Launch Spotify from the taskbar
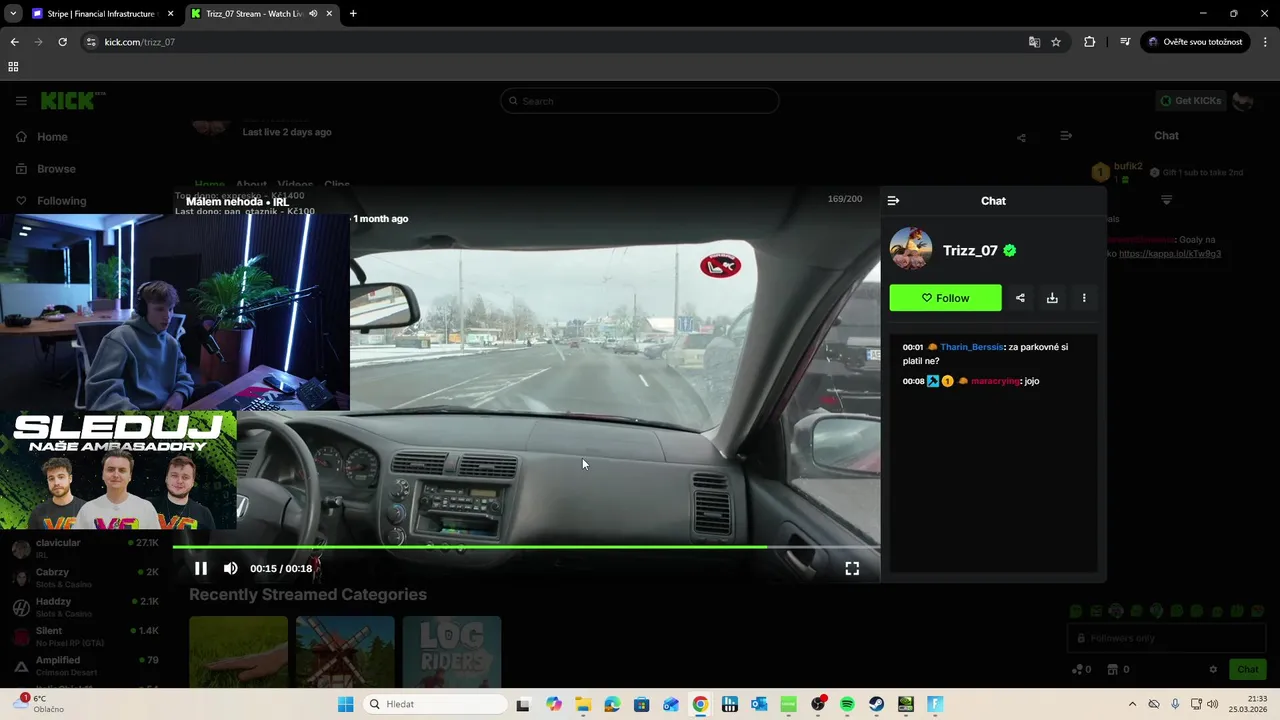 click(847, 704)
